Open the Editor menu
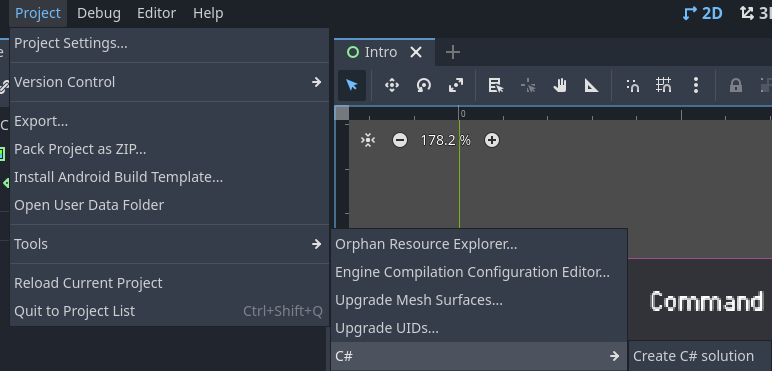The image size is (772, 371). point(157,13)
